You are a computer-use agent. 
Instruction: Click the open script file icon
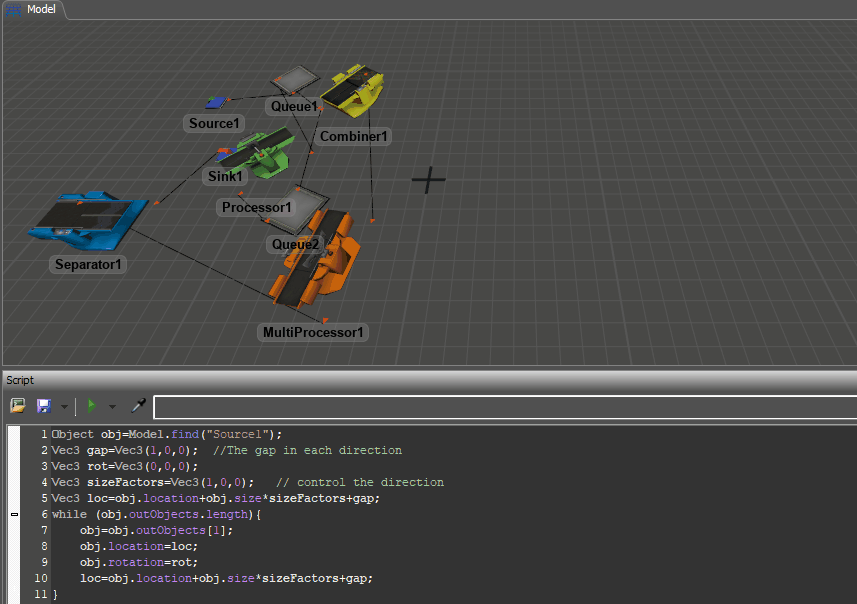click(x=18, y=406)
